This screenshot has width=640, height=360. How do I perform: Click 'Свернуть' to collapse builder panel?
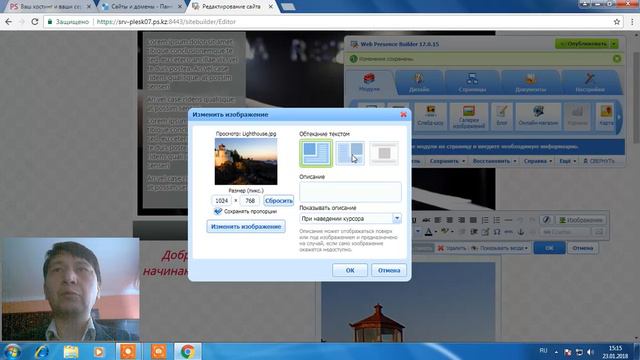coord(598,161)
